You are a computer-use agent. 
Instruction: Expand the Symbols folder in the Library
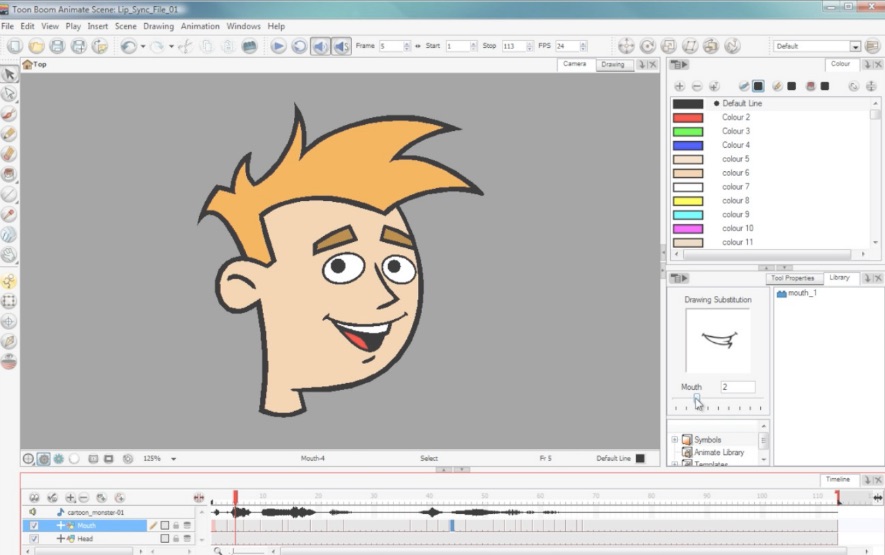pyautogui.click(x=675, y=440)
